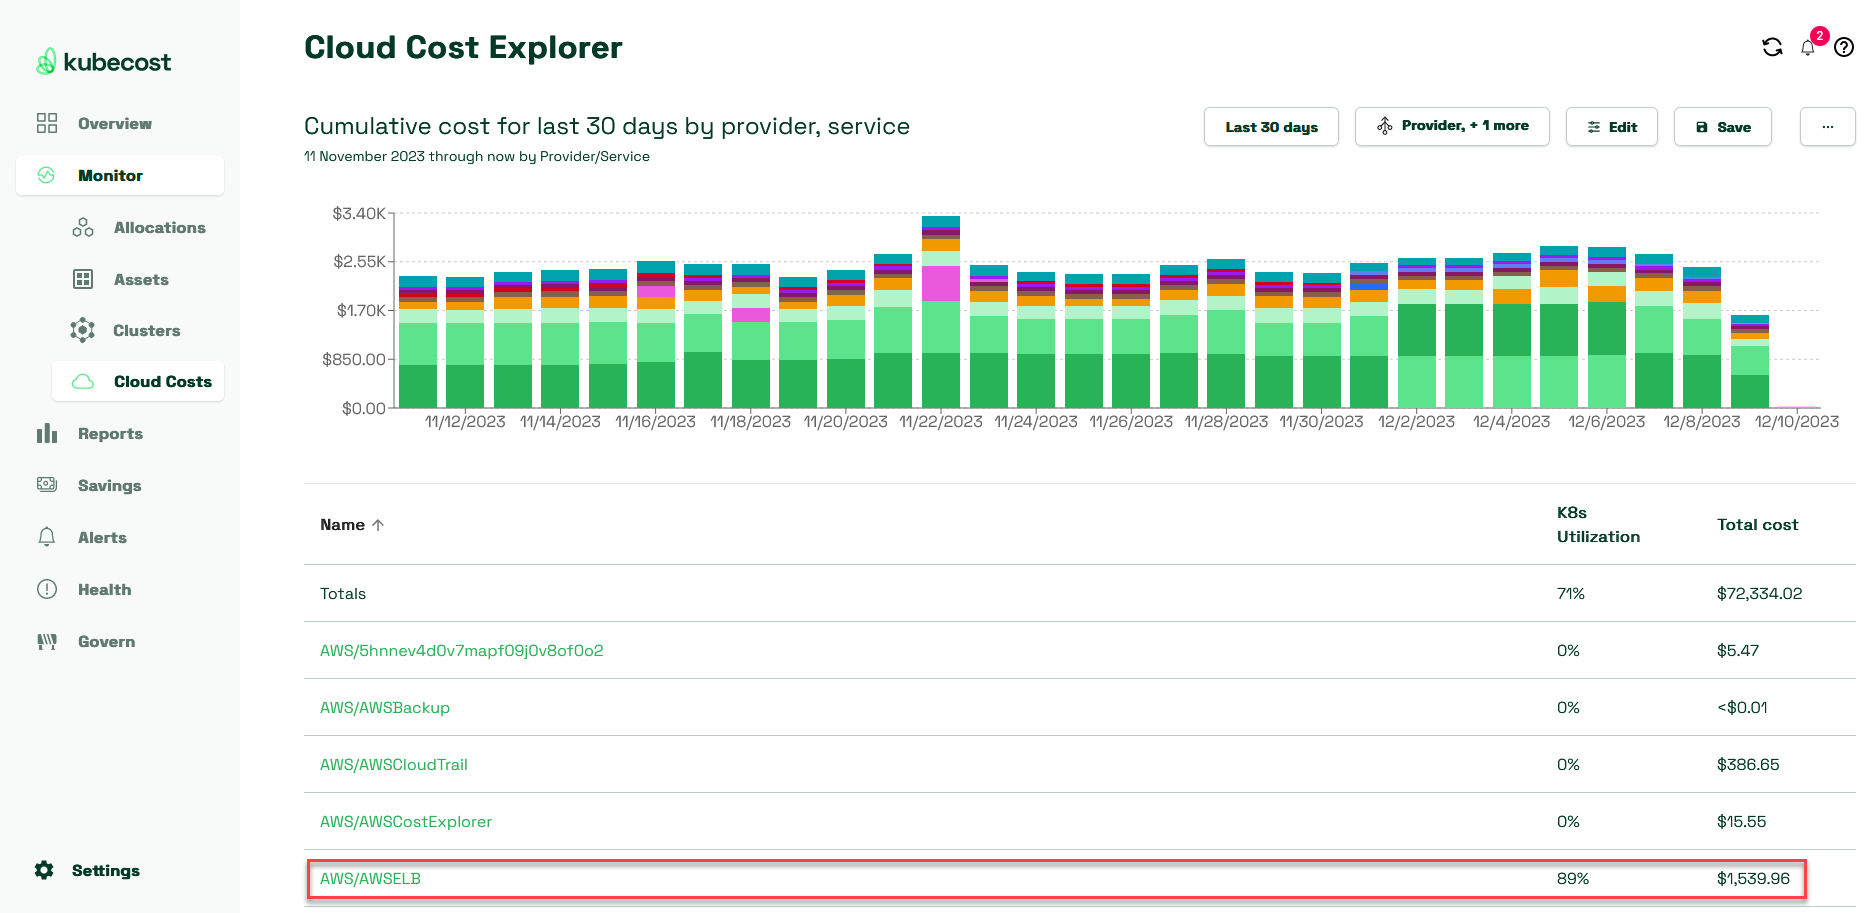Sort by Name using the arrow icon
The height and width of the screenshot is (913, 1875).
click(378, 525)
